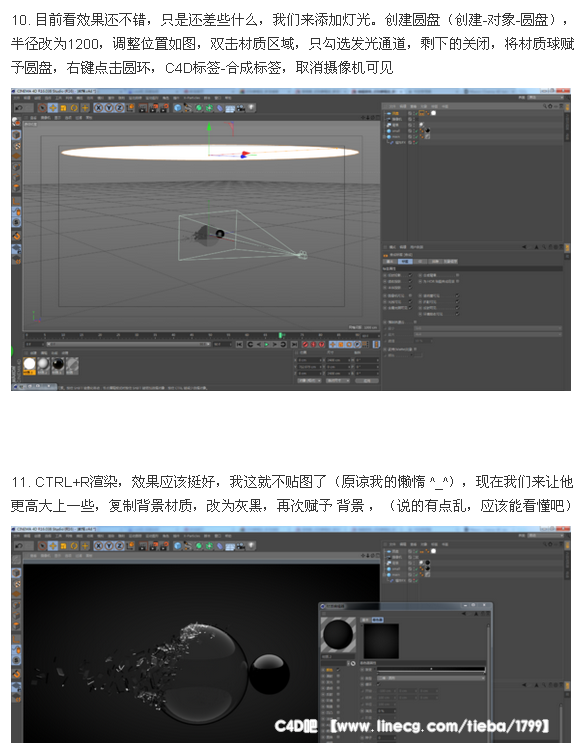Open the gradient type dropdown in Material Editor

431,678
